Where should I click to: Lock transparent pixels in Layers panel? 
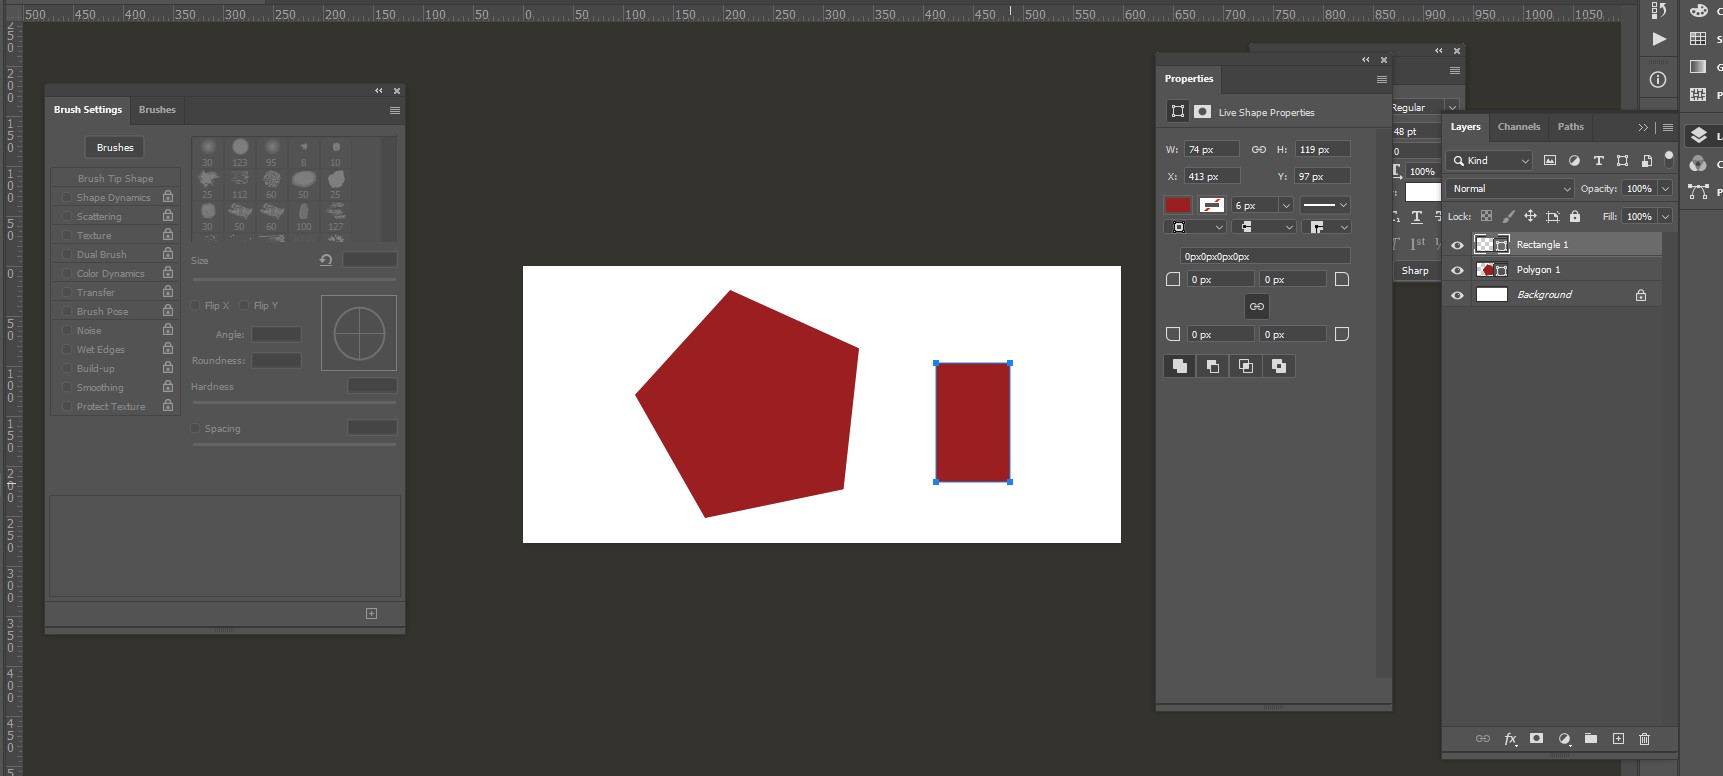coord(1487,216)
